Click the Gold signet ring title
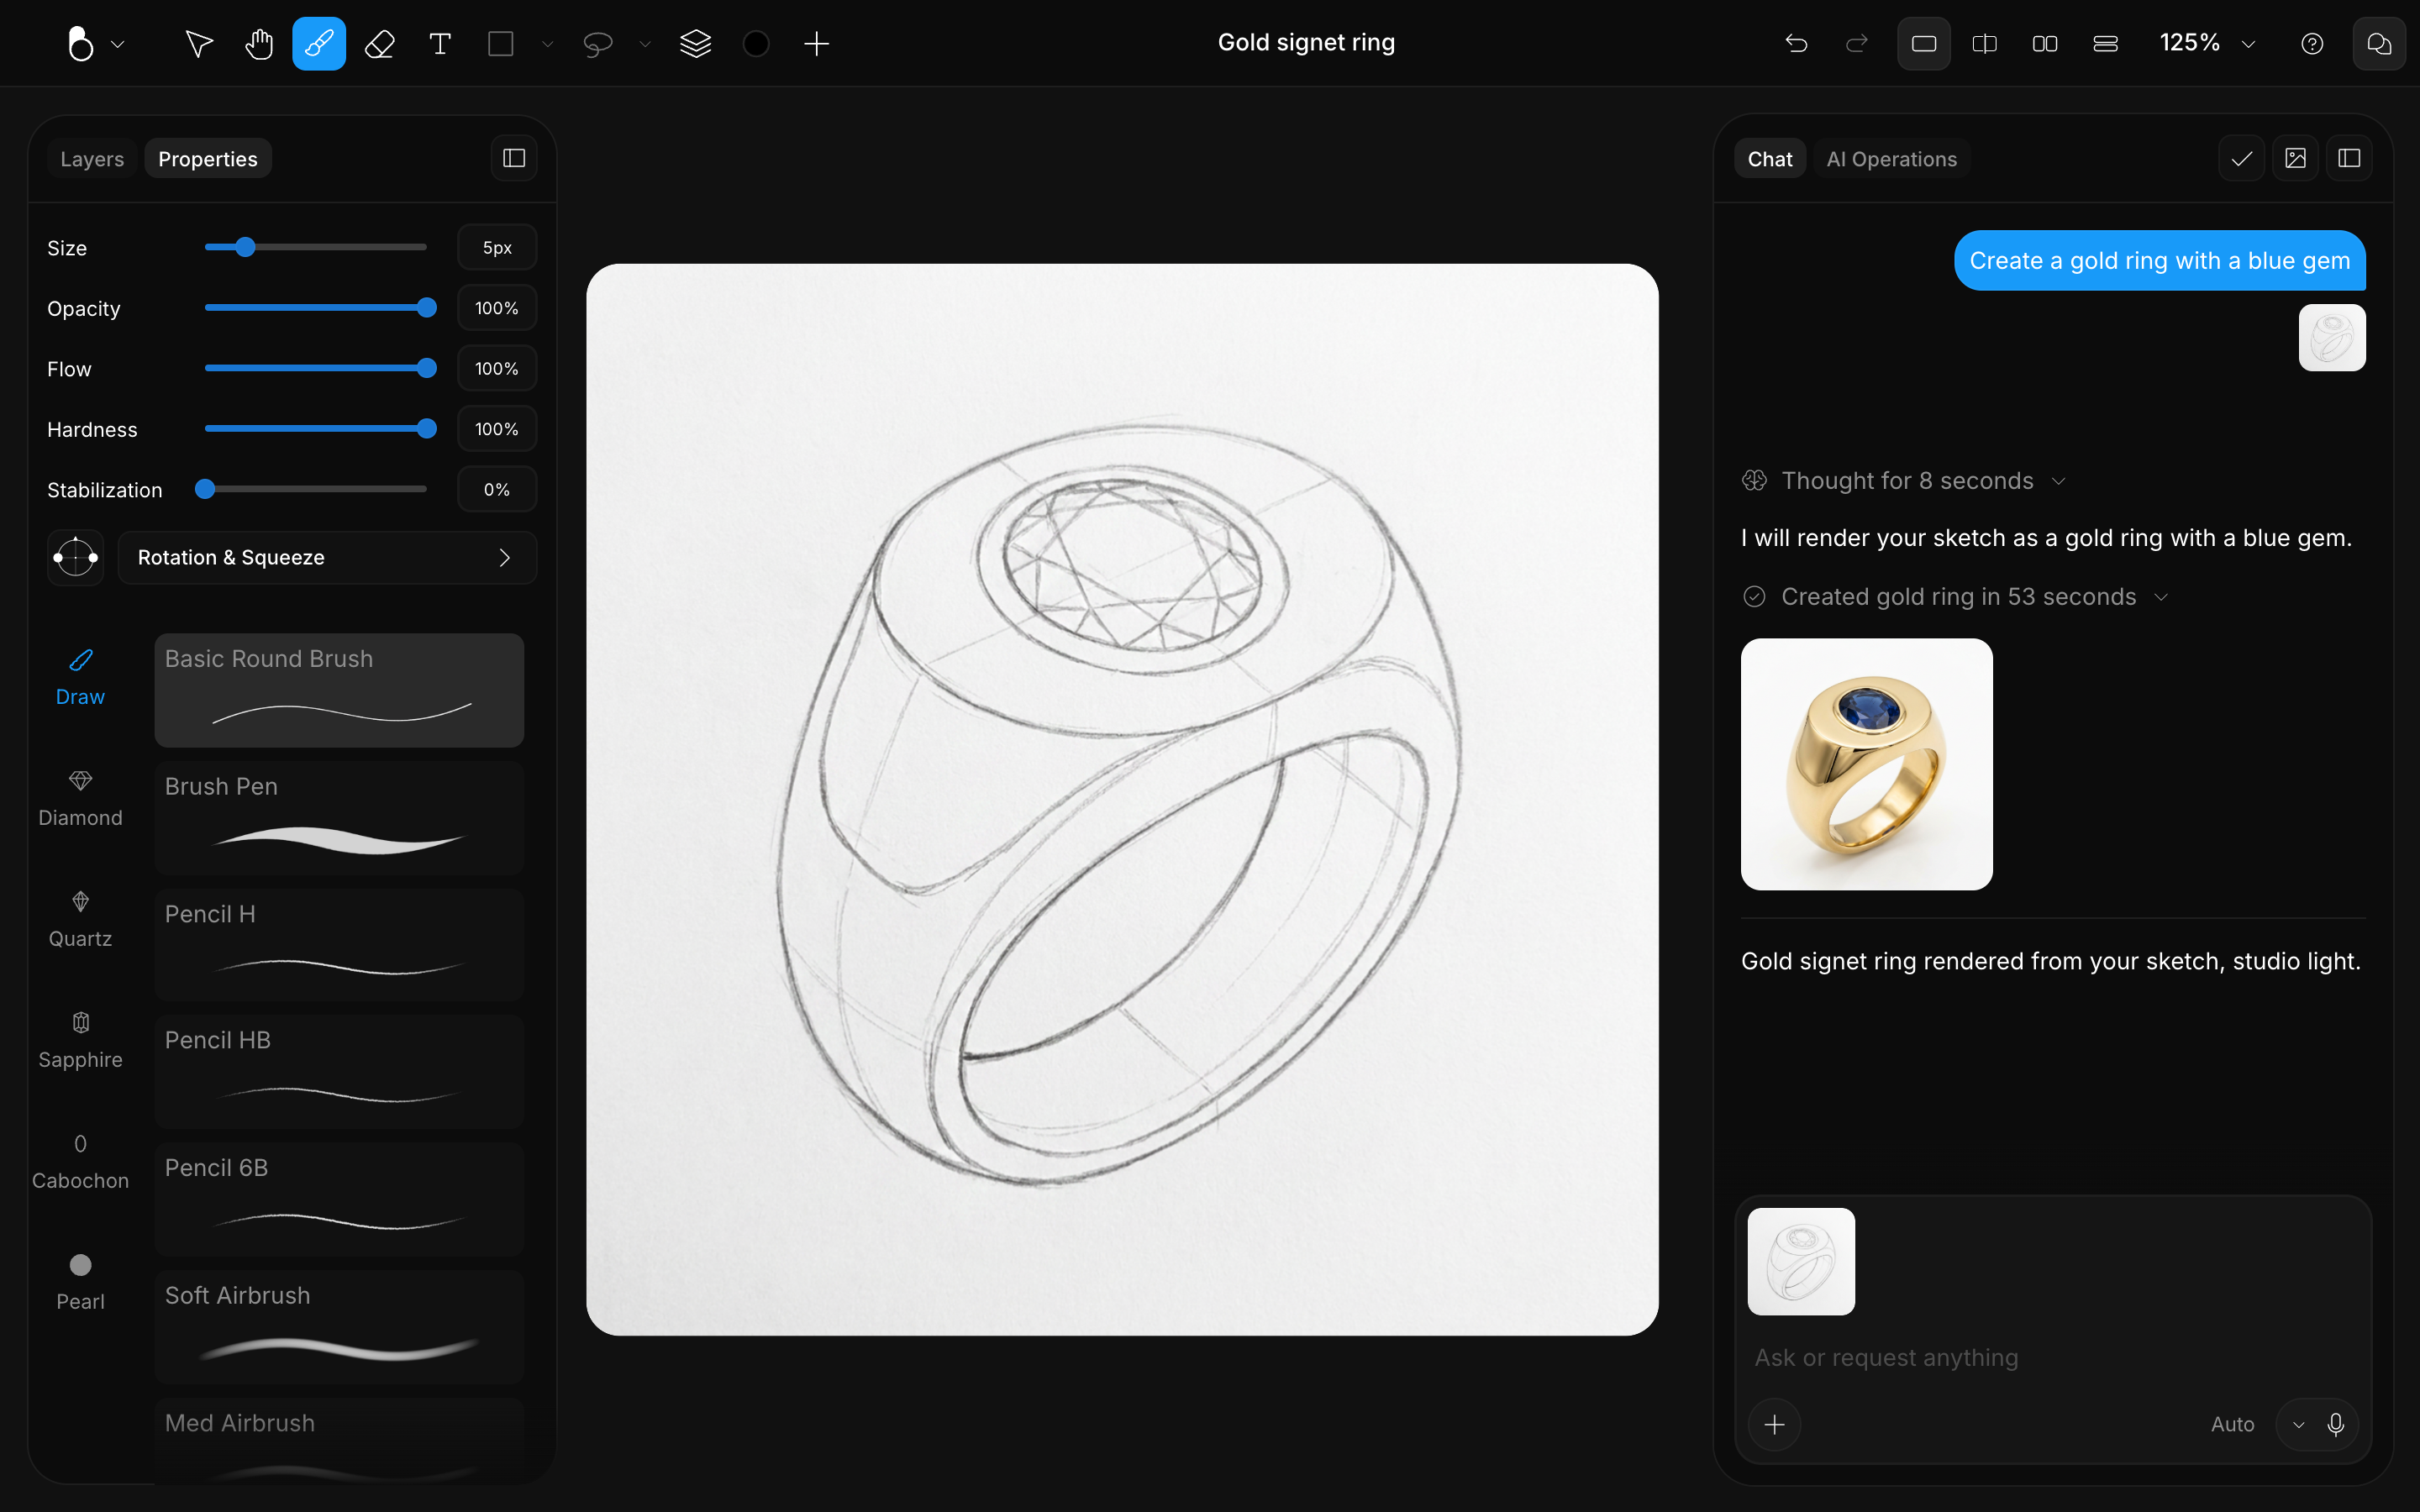Image resolution: width=2420 pixels, height=1512 pixels. coord(1306,43)
